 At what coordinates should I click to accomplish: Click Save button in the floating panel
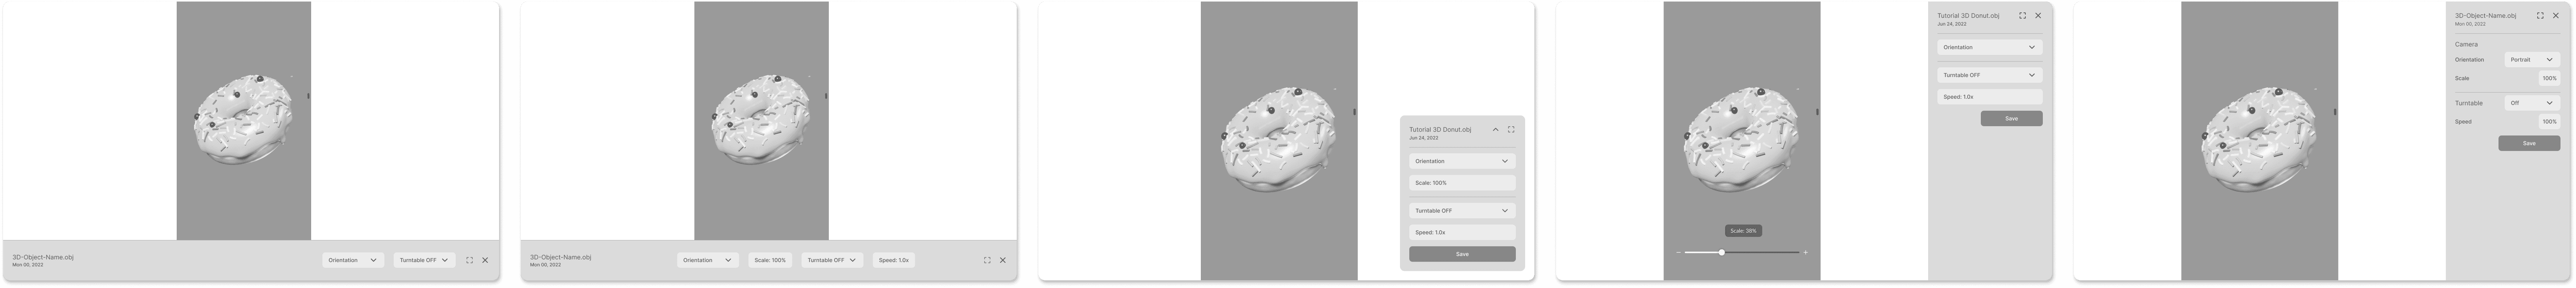(x=1462, y=254)
